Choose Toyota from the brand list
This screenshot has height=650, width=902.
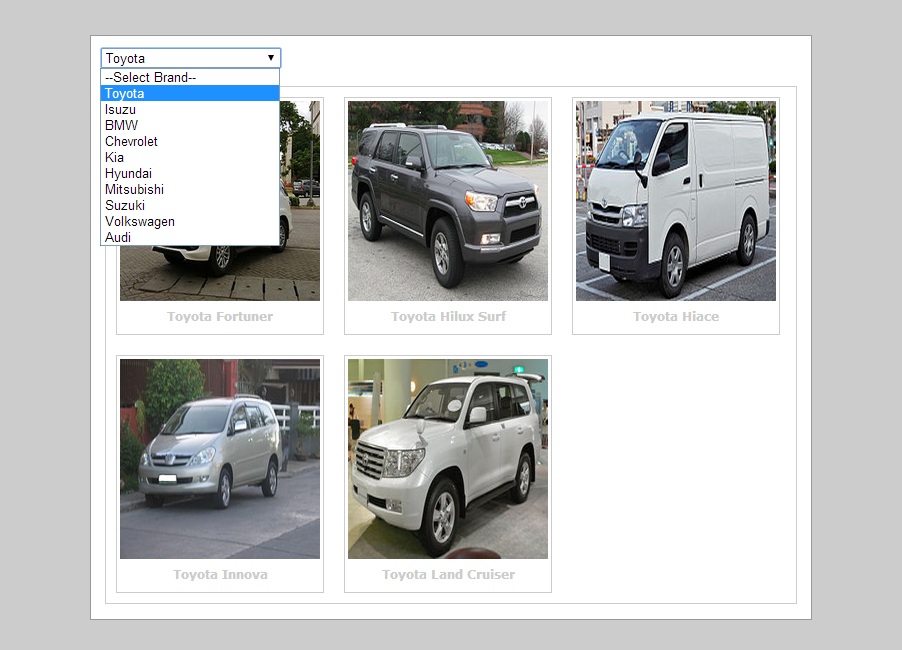(x=190, y=93)
